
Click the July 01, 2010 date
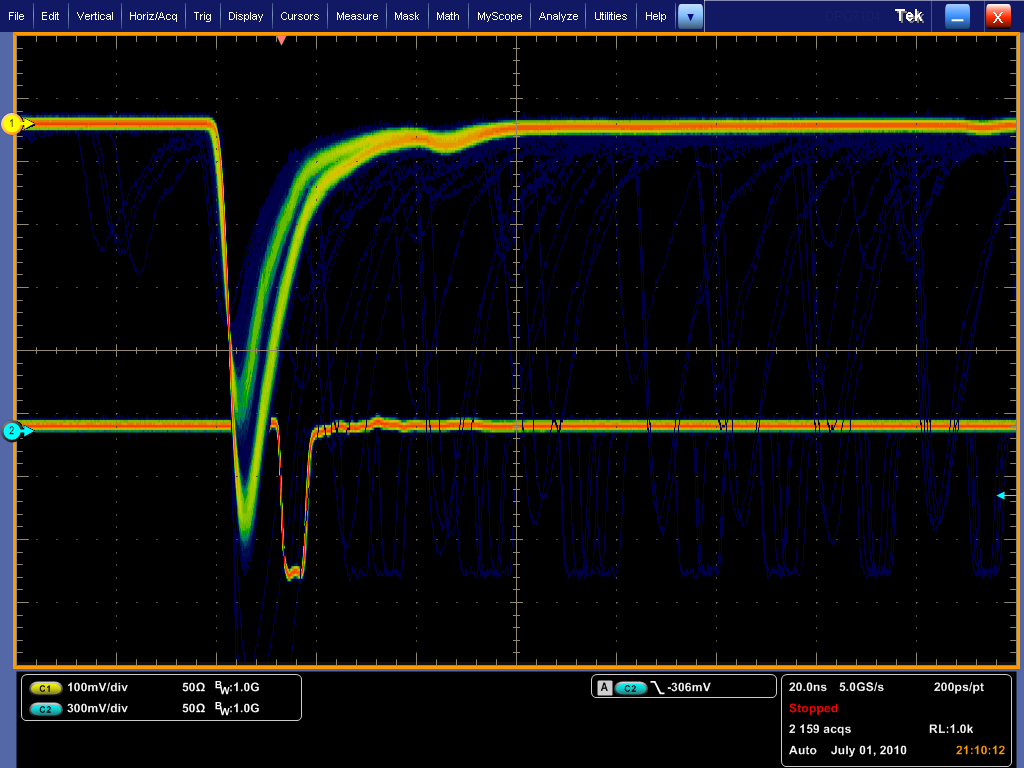(x=869, y=750)
